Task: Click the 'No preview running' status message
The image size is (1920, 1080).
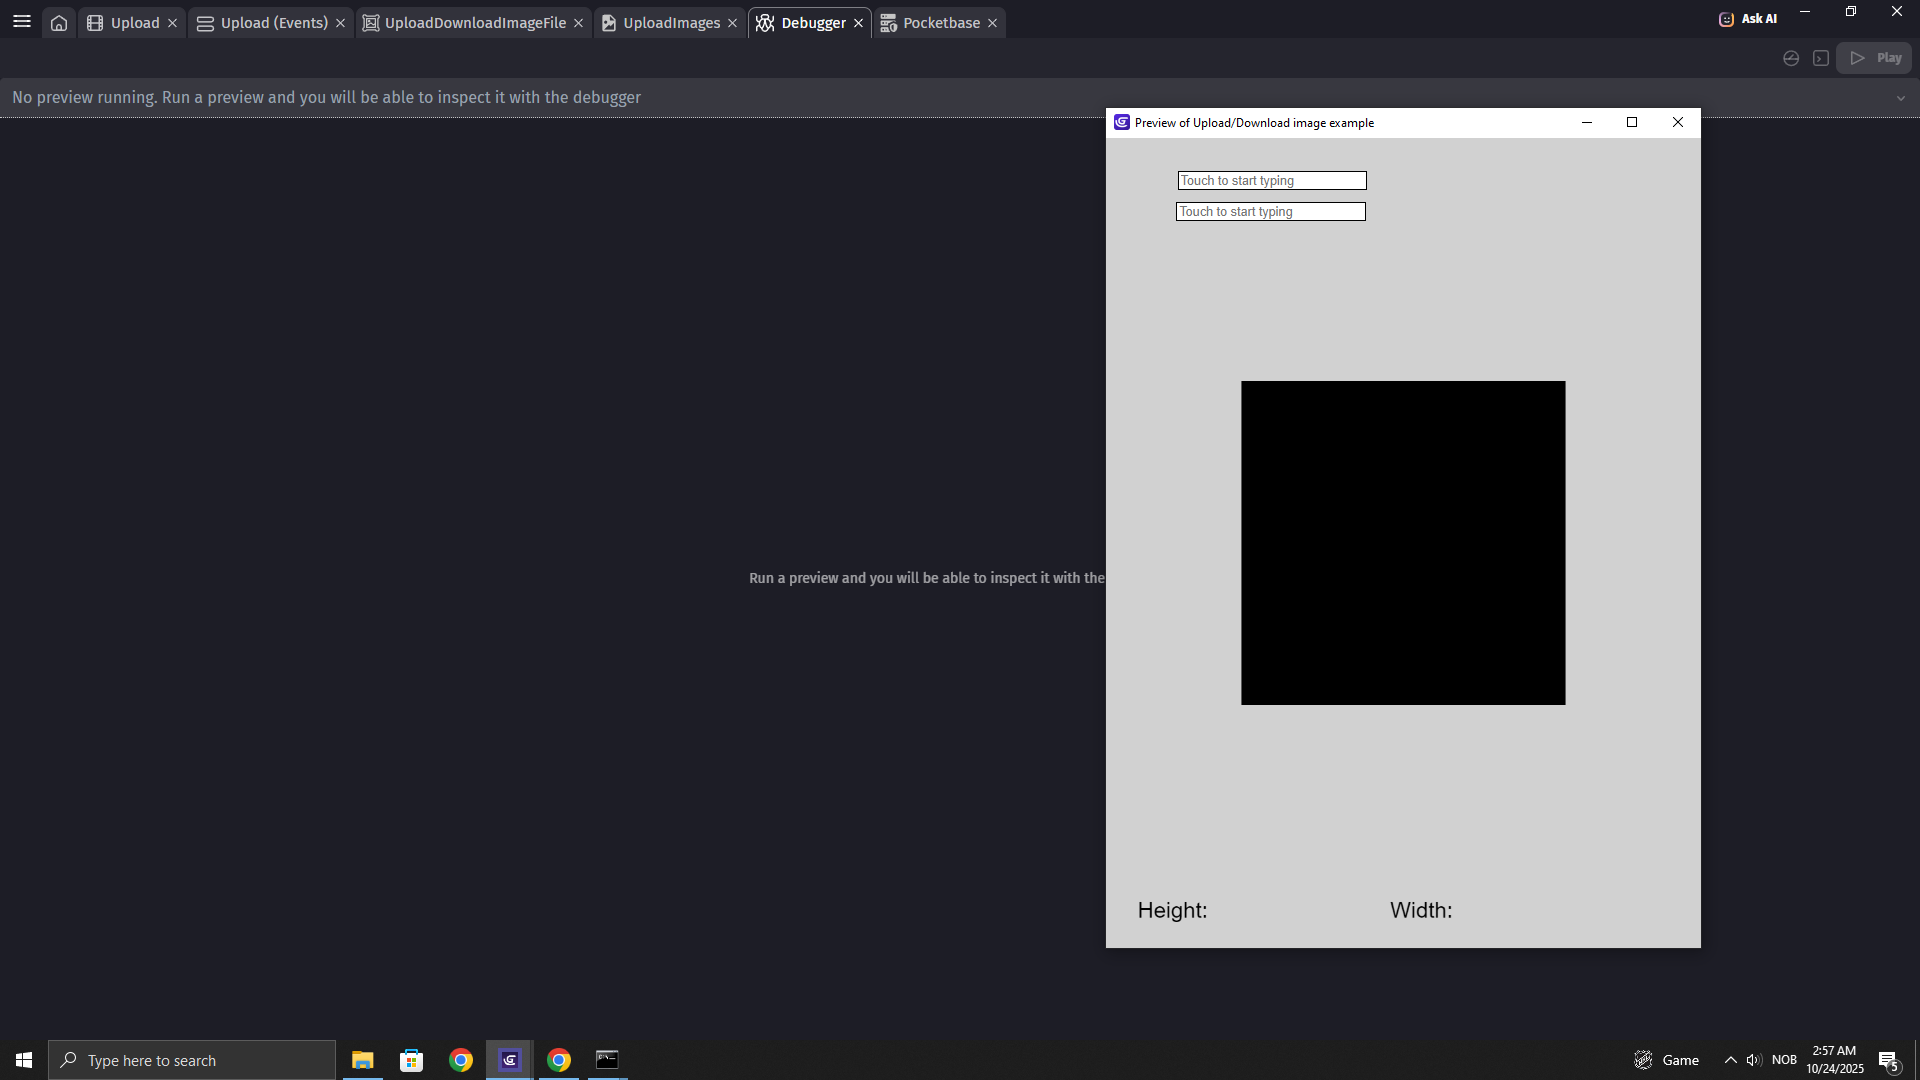Action: (326, 98)
